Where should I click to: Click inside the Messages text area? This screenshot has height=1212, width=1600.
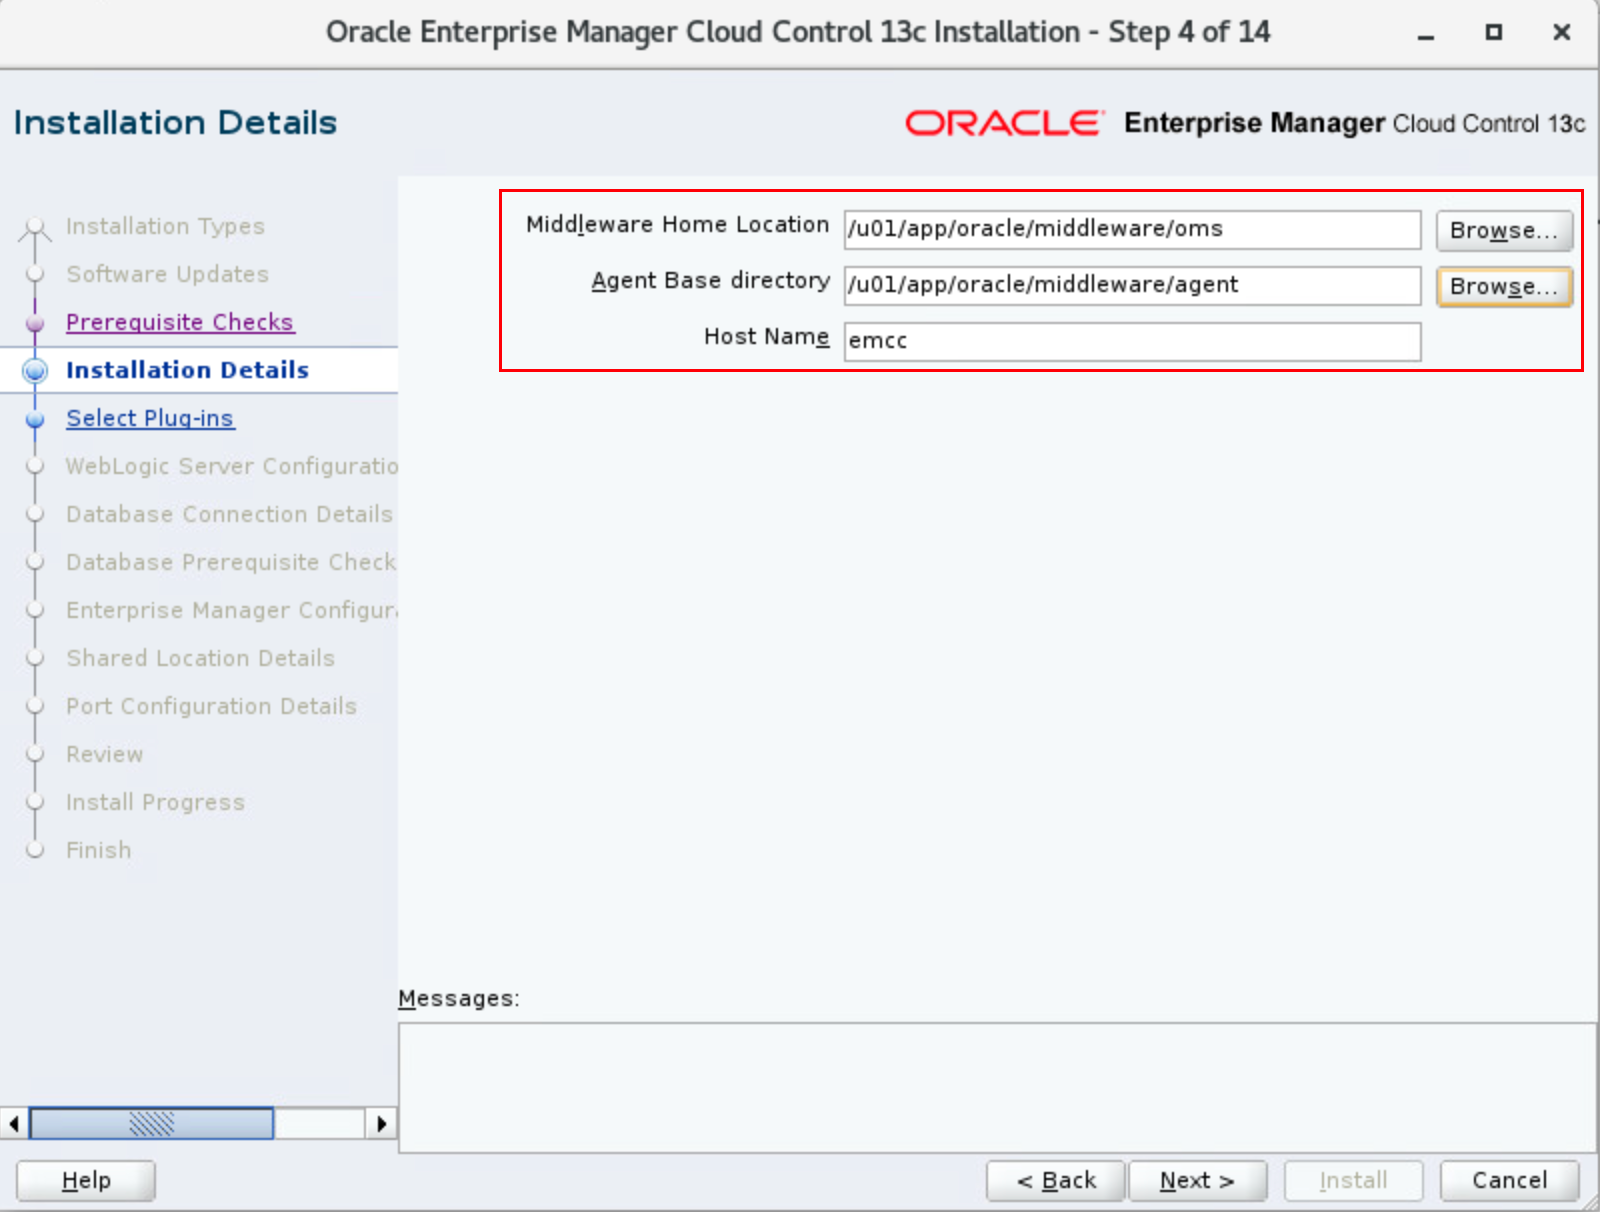997,1088
